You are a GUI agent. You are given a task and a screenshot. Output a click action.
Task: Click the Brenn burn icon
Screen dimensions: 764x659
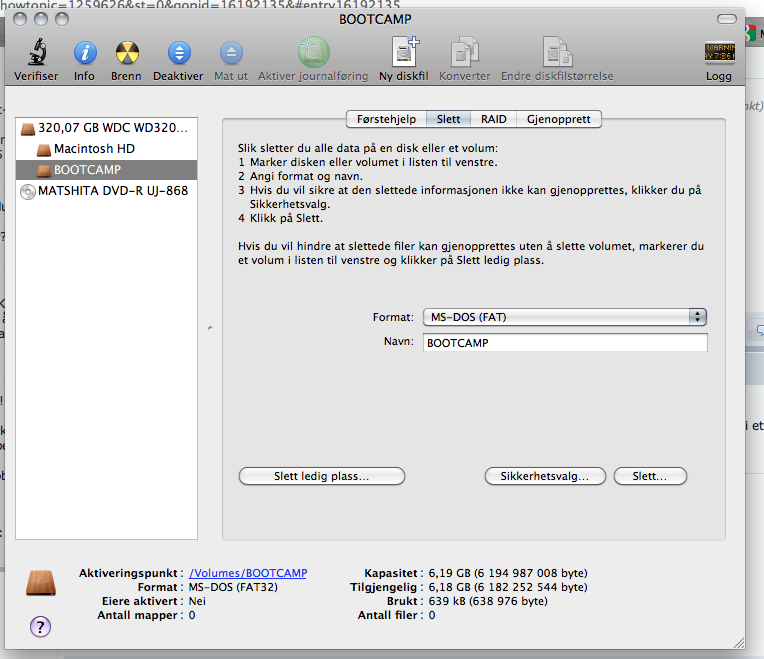click(x=127, y=53)
